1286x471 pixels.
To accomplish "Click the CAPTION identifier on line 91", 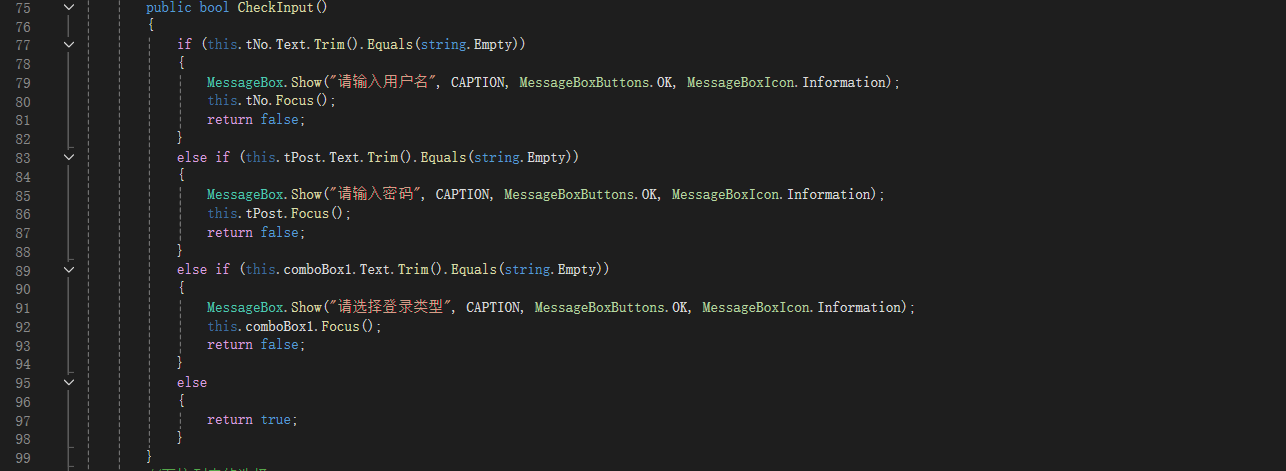I will [x=494, y=307].
